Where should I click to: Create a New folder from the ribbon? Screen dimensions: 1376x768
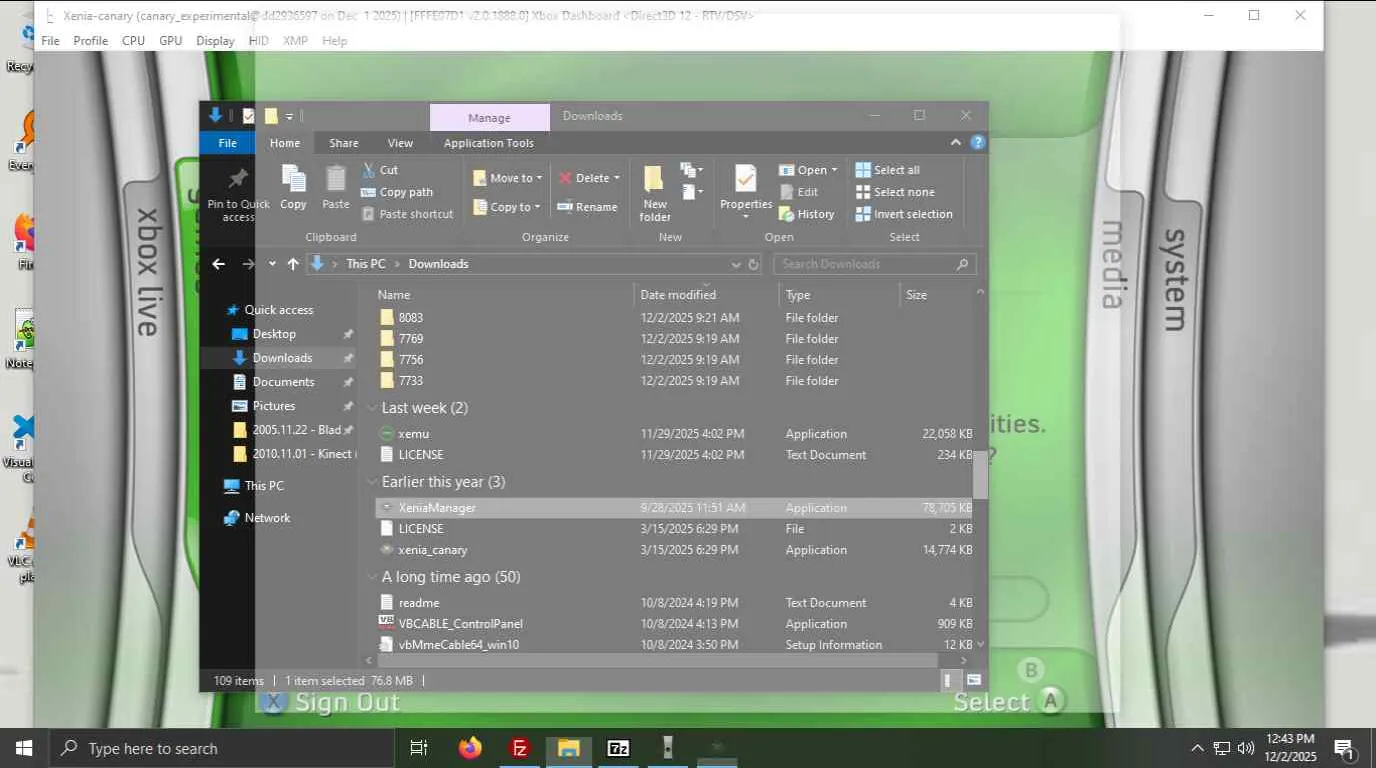click(x=655, y=195)
